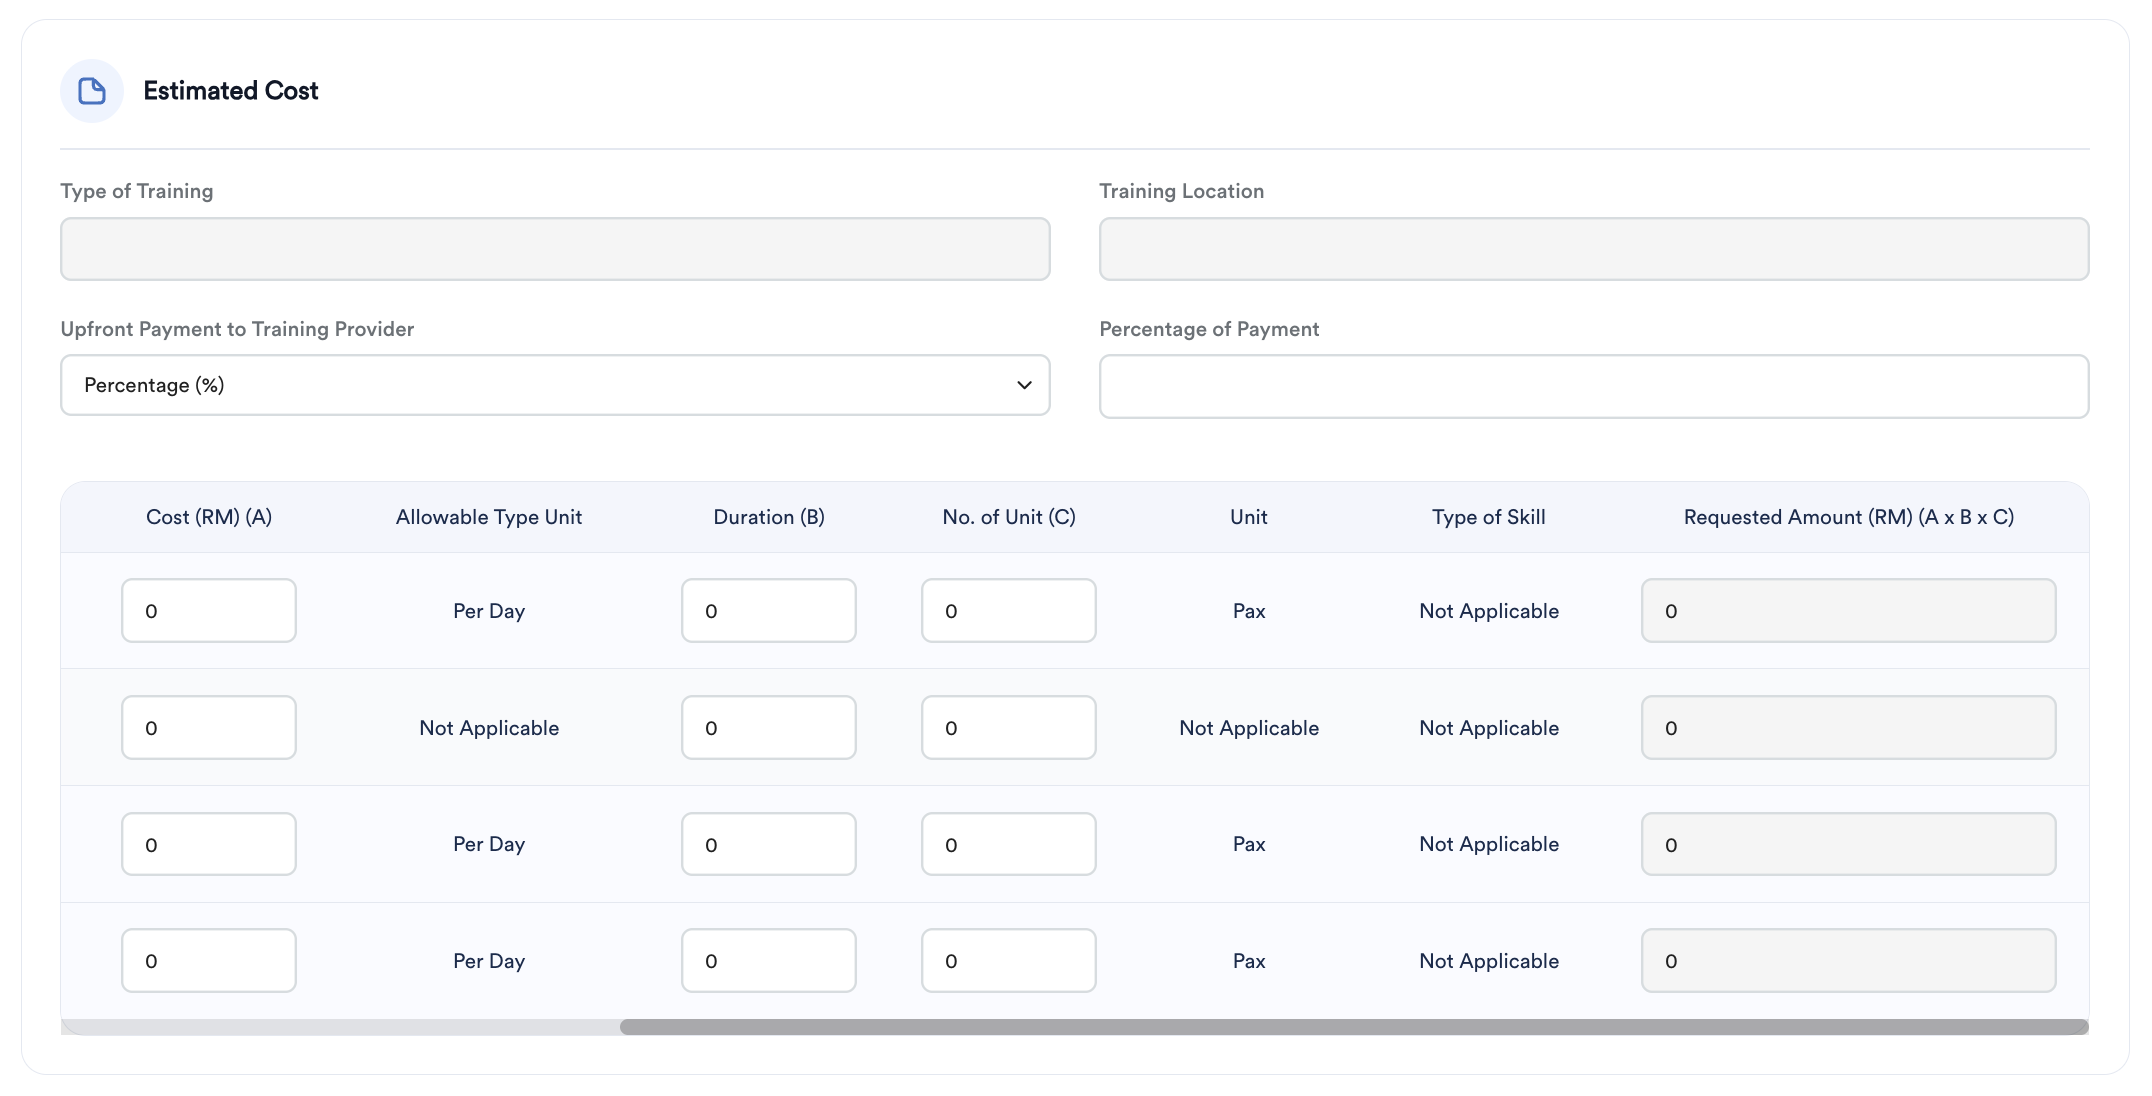Click first row Cost (RM) (A) input
This screenshot has width=2152, height=1096.
208,611
